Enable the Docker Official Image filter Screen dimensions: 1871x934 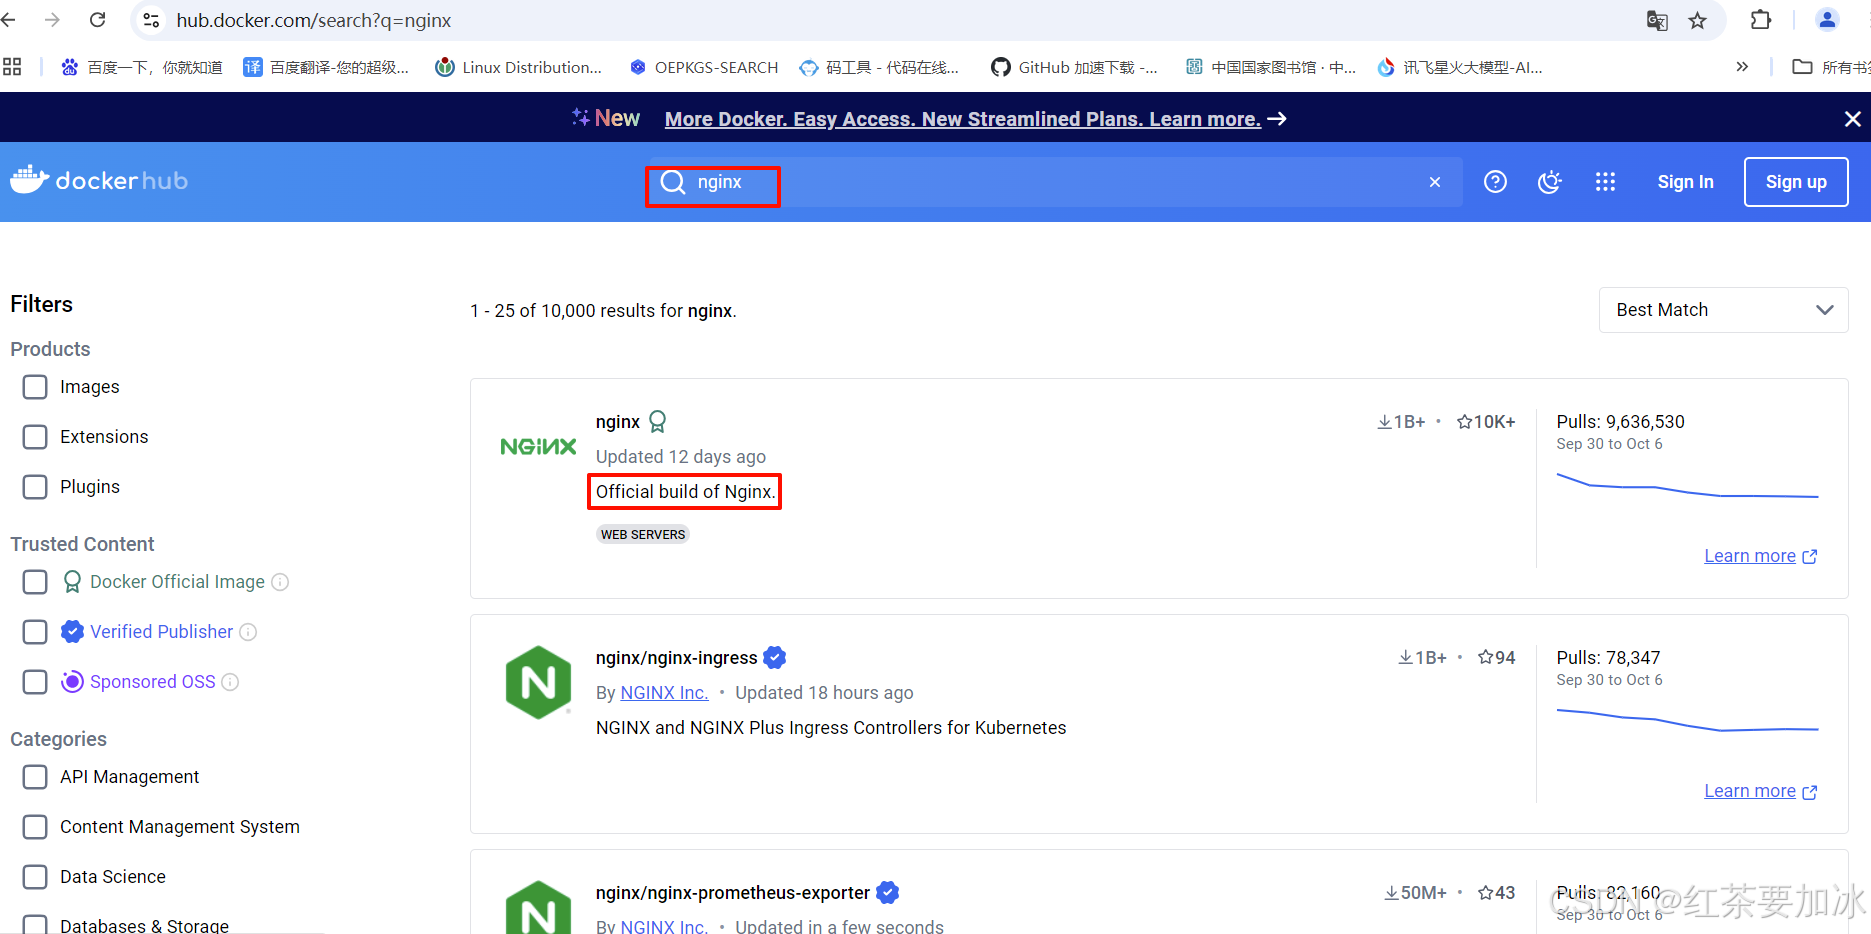(35, 582)
